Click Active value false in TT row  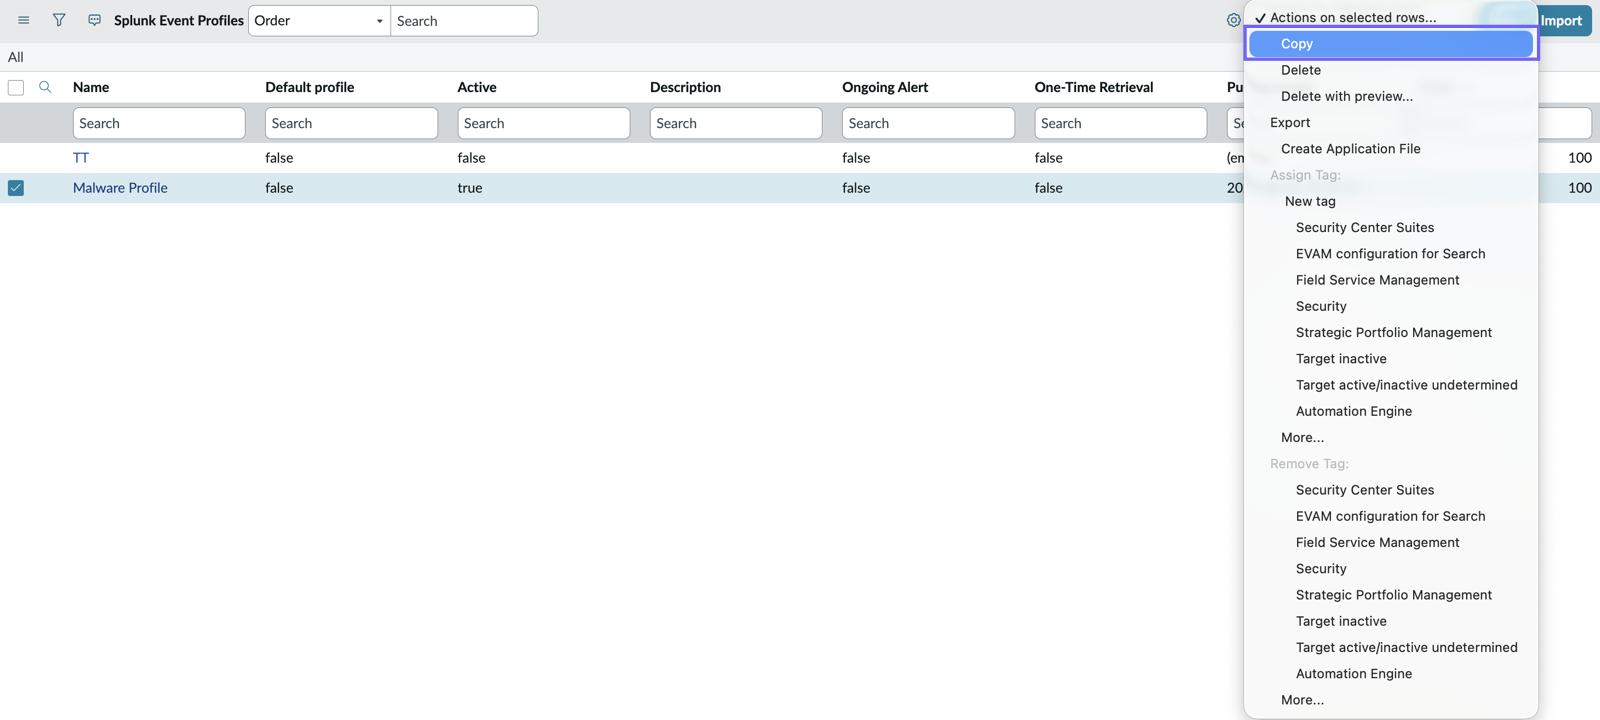471,158
